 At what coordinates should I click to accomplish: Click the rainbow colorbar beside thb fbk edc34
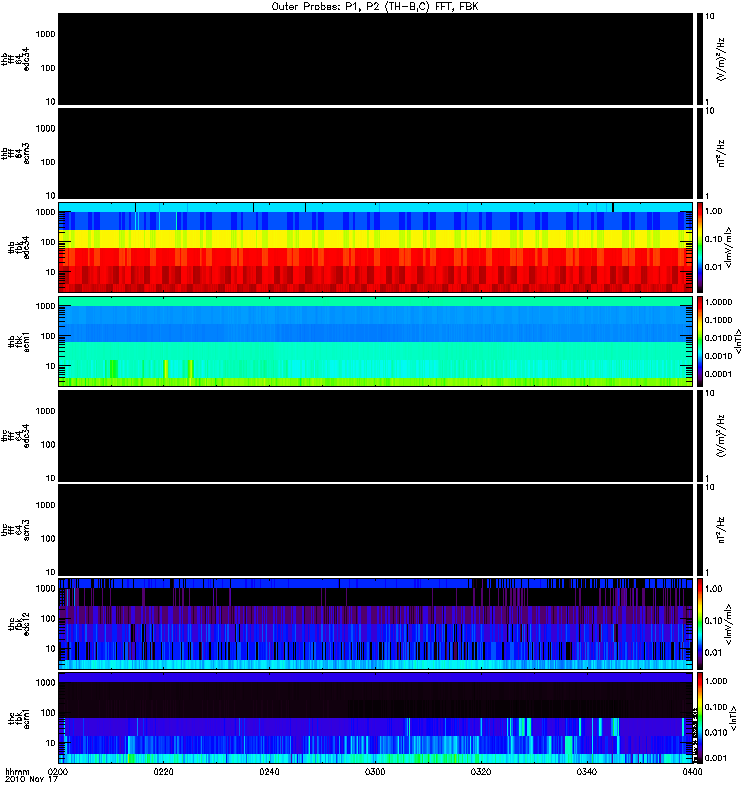699,247
